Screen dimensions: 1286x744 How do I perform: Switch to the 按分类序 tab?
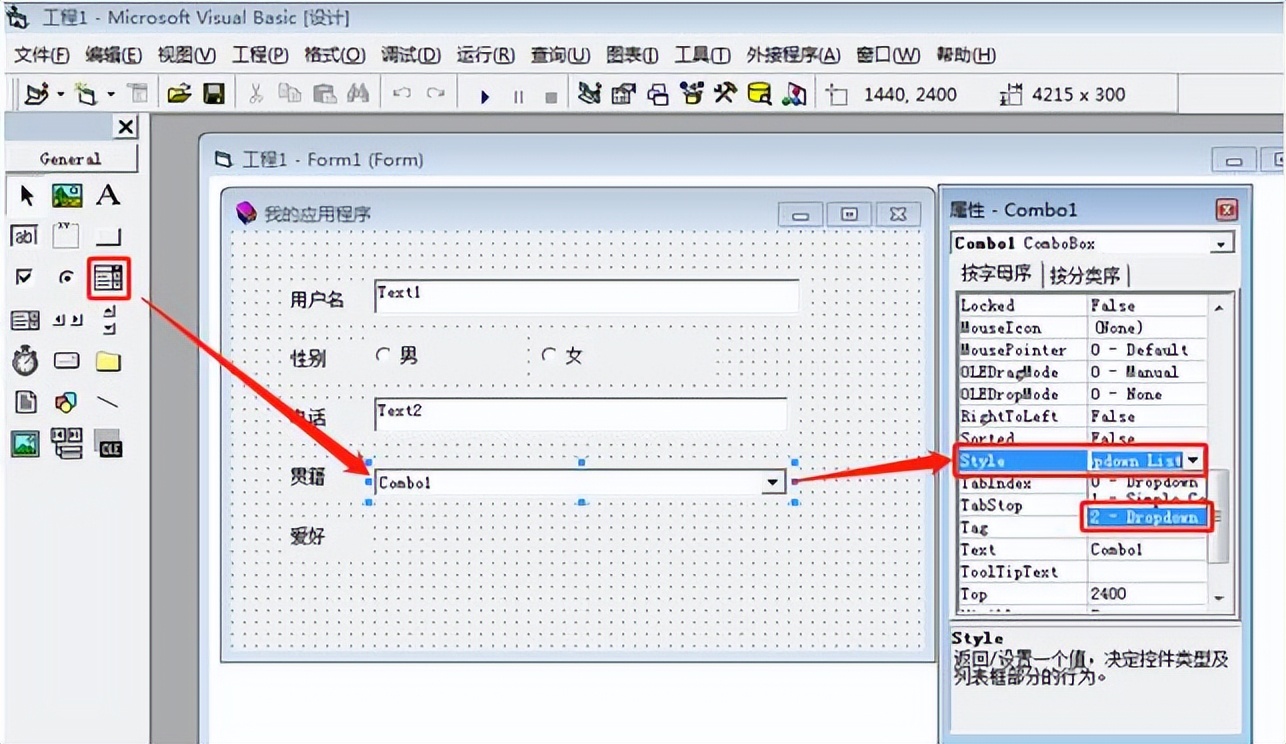[x=1085, y=275]
